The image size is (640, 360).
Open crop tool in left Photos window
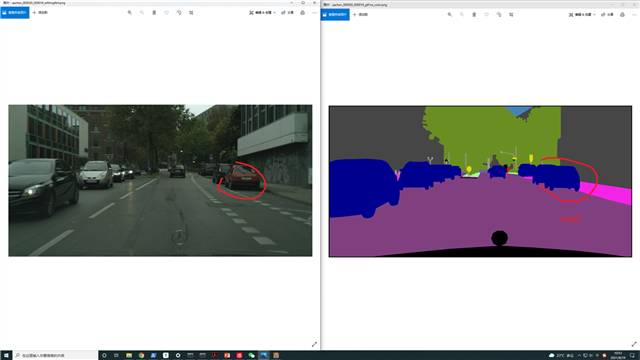(191, 13)
